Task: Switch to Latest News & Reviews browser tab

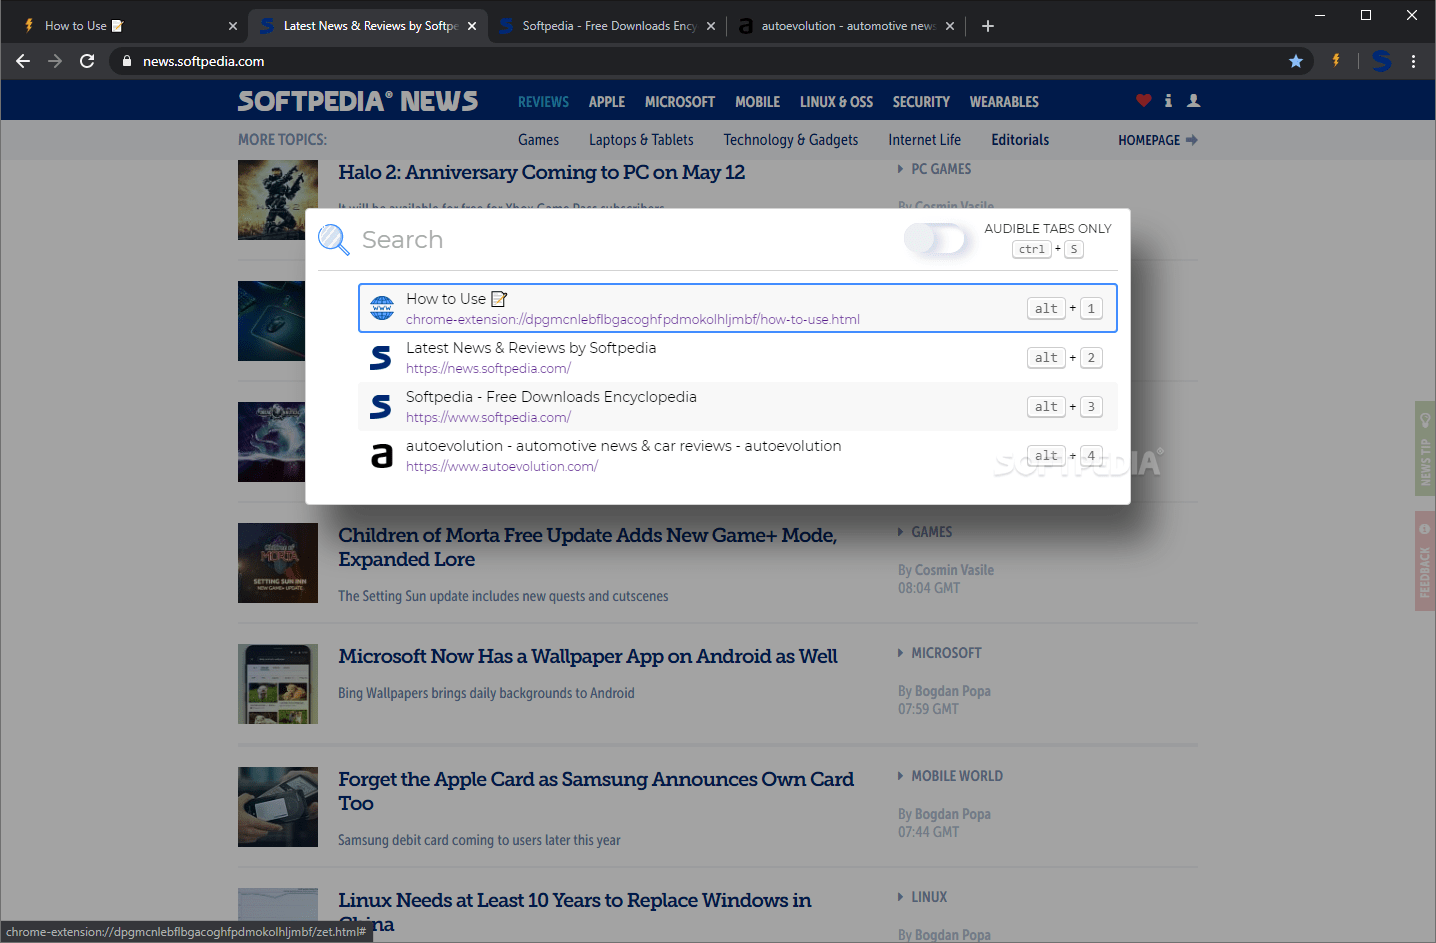Action: [x=368, y=26]
